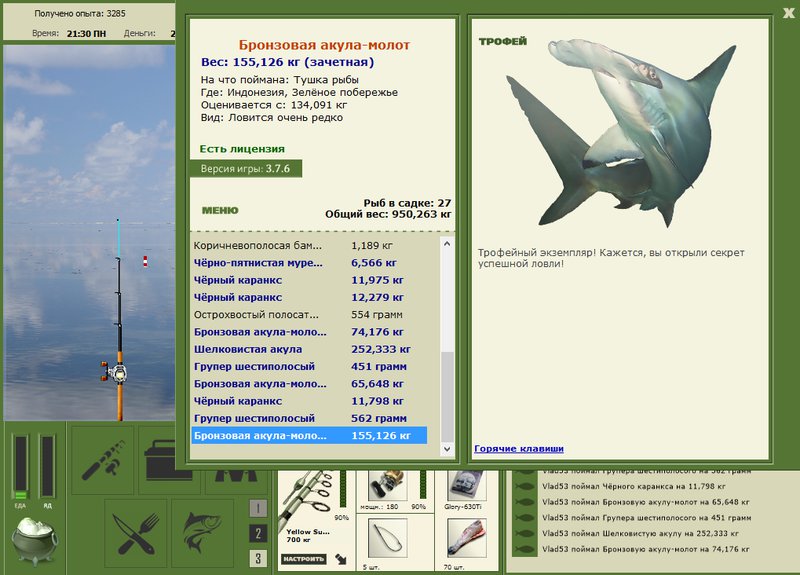
Task: Select Бронзовая акула-моло... 65,648 кг row
Action: (x=309, y=384)
